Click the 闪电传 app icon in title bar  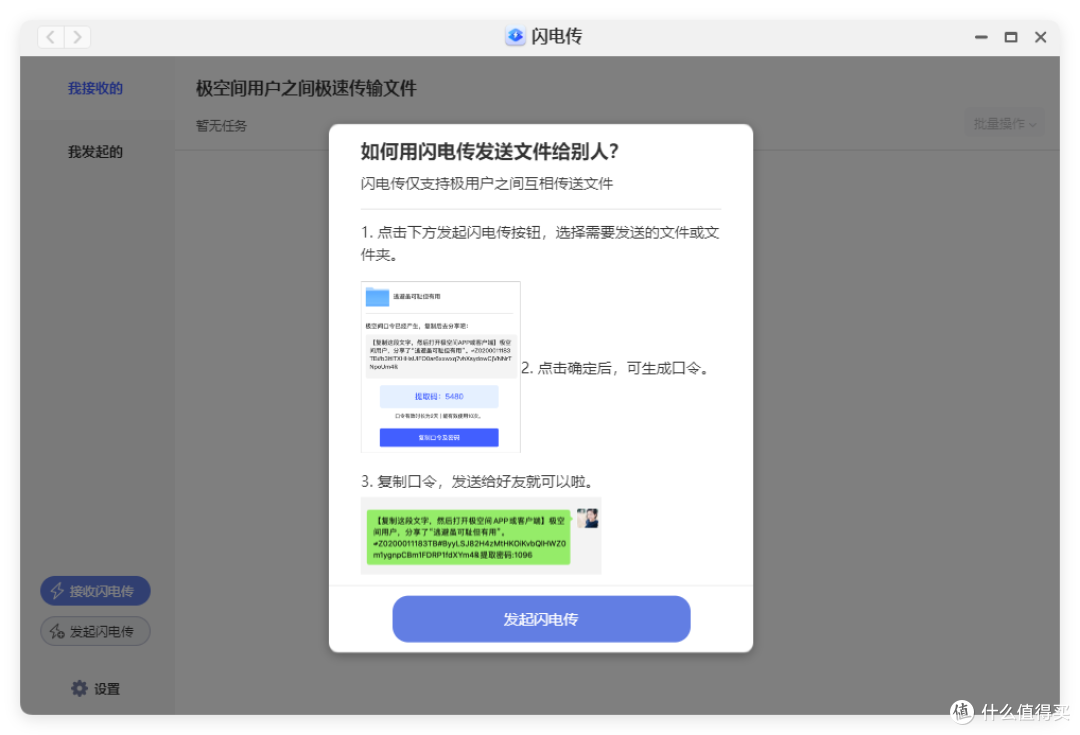point(515,36)
